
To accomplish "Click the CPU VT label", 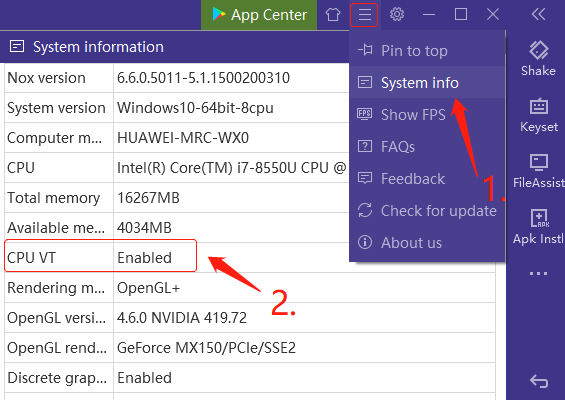I will click(31, 258).
